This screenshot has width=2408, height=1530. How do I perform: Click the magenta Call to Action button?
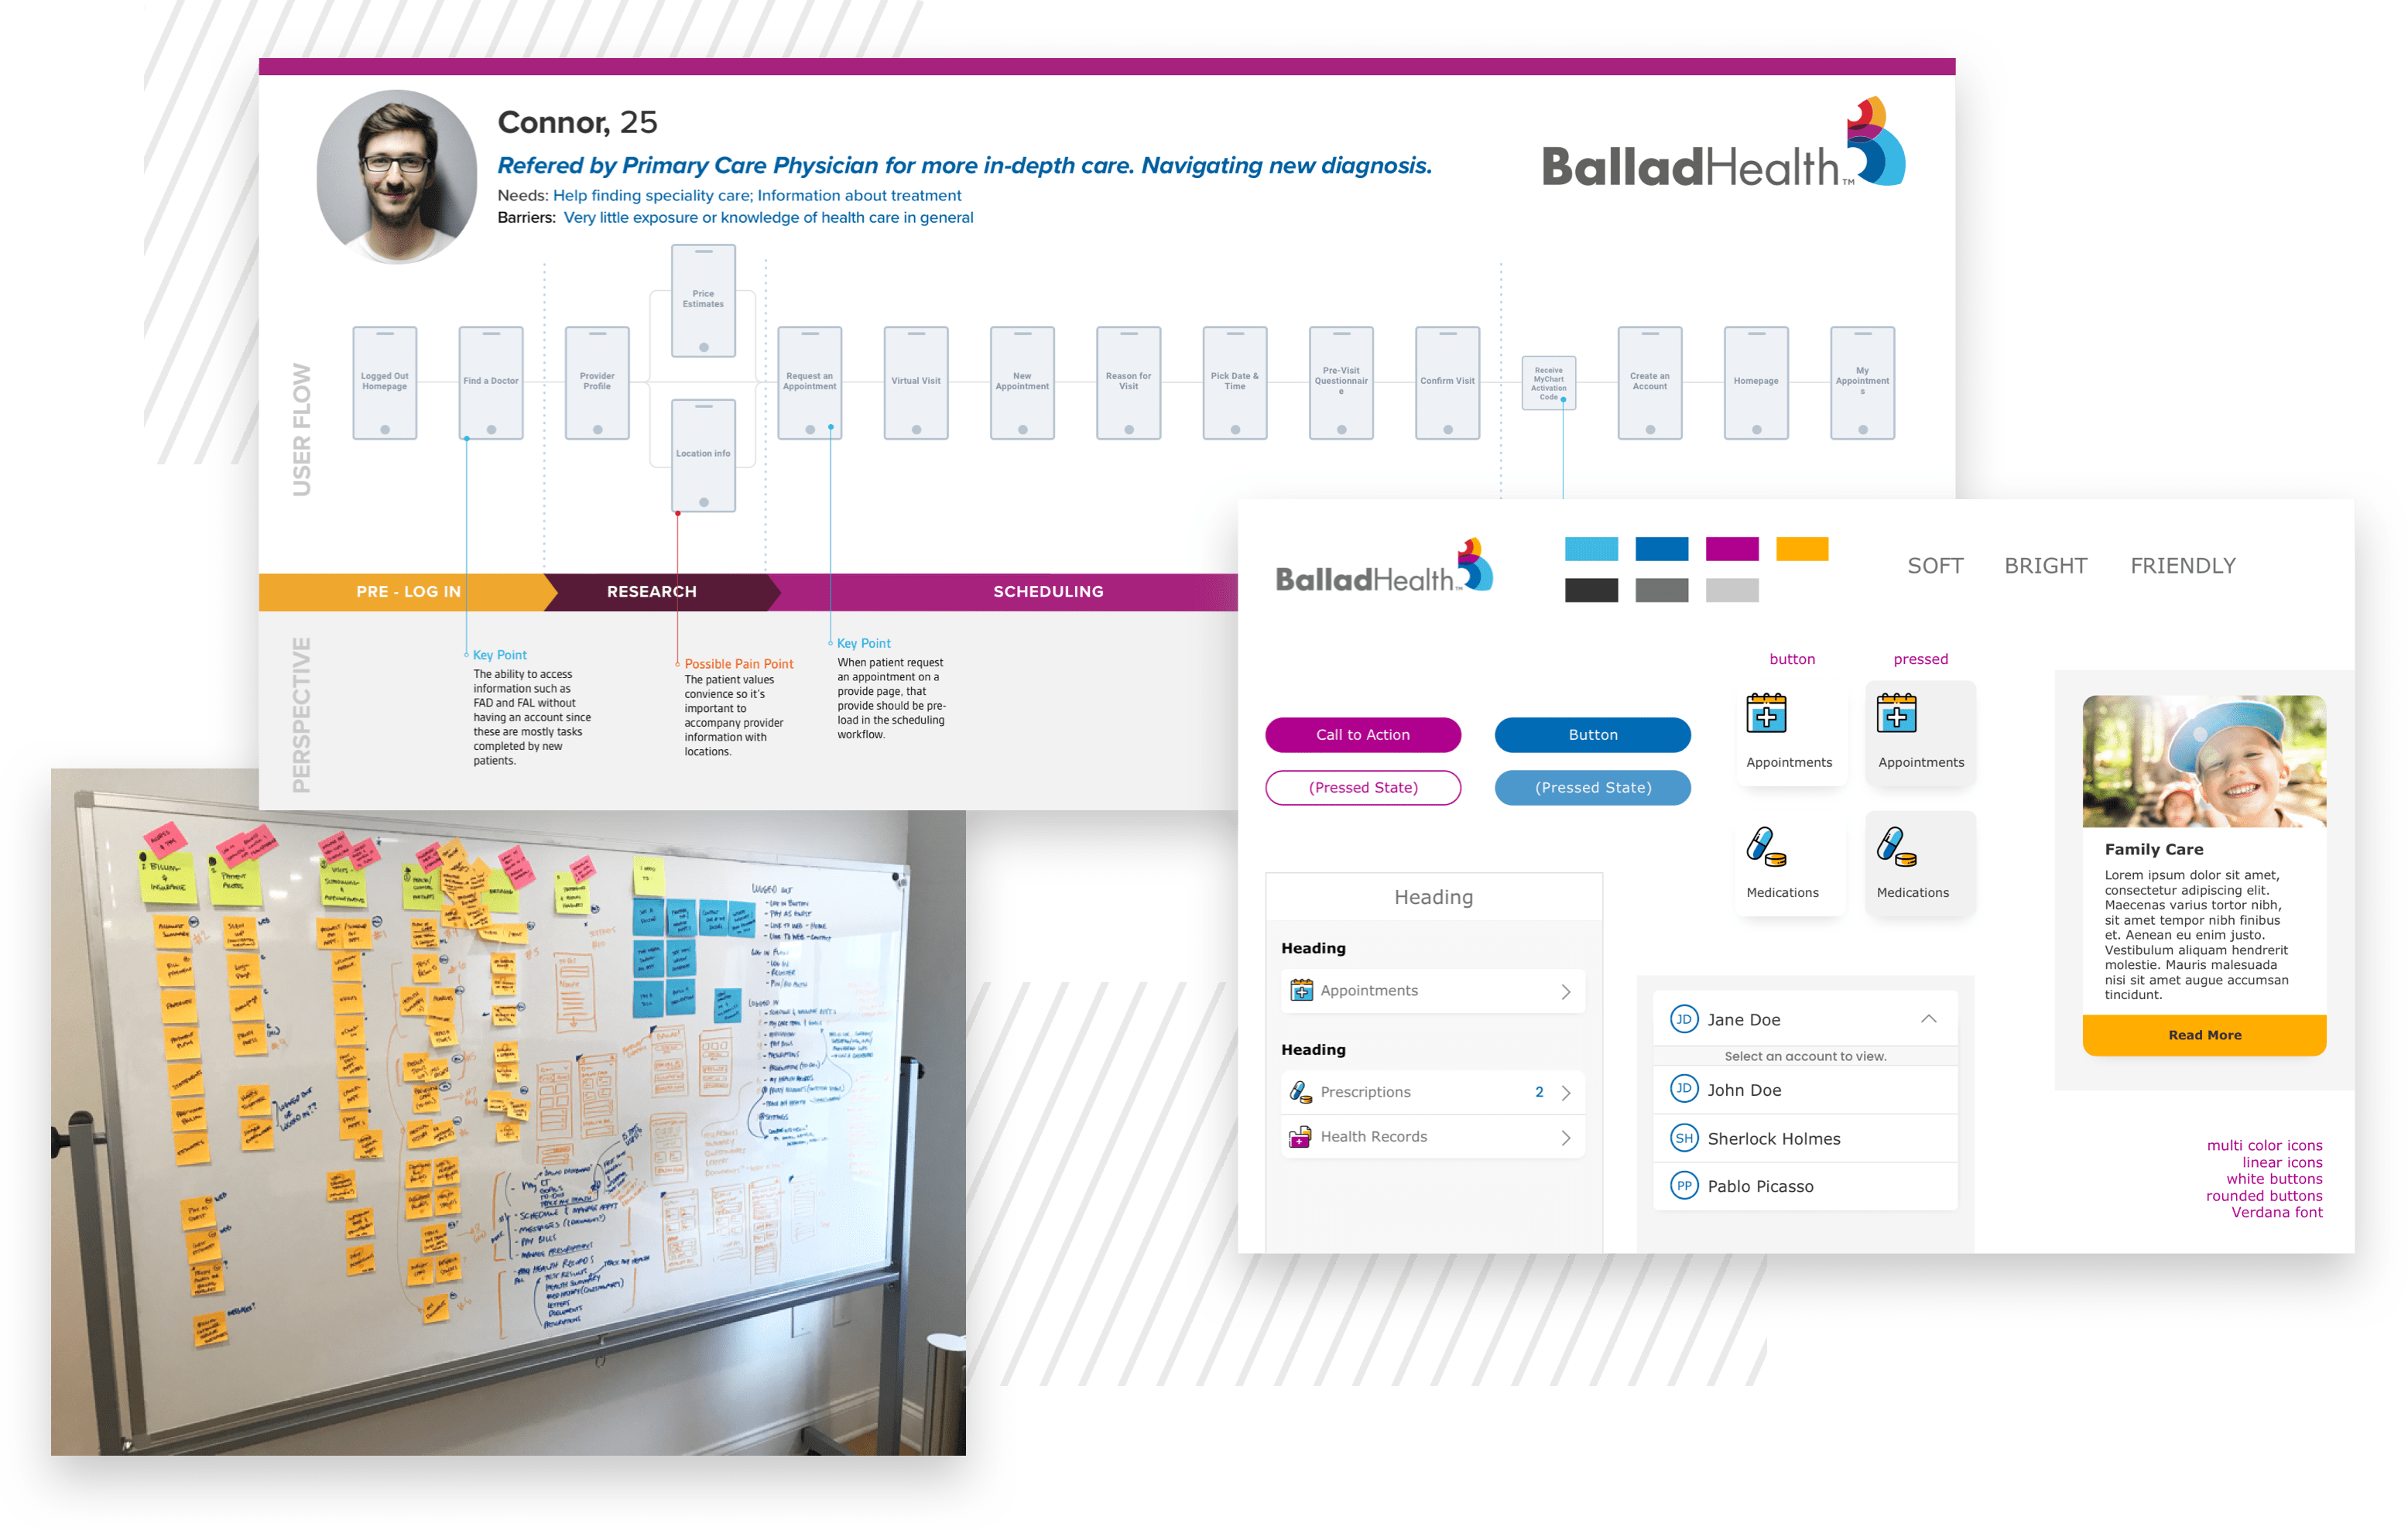(x=1367, y=735)
